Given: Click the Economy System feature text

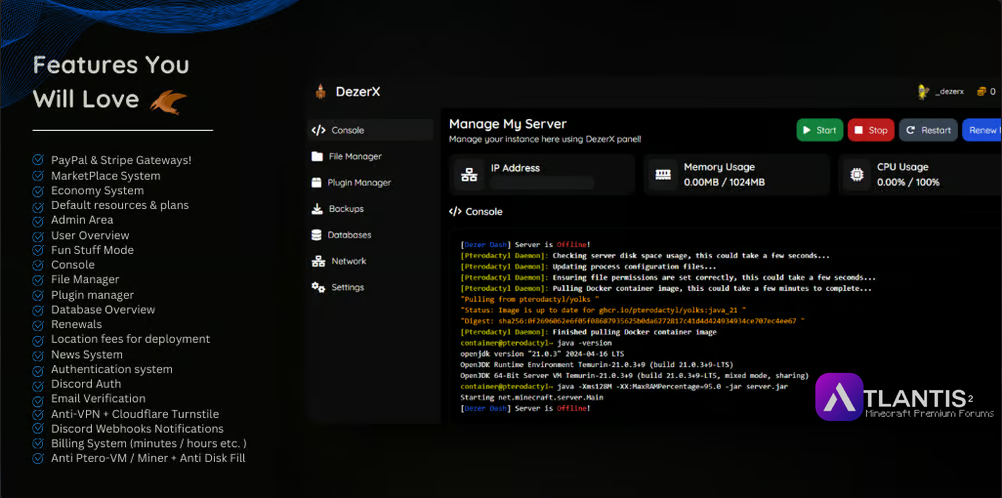Looking at the screenshot, I should [97, 191].
